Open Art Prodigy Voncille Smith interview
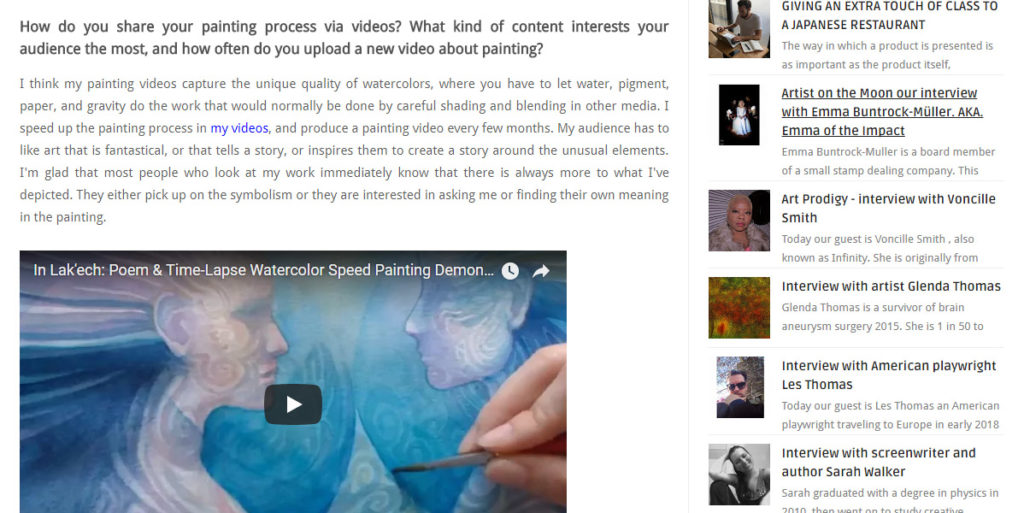 click(888, 208)
